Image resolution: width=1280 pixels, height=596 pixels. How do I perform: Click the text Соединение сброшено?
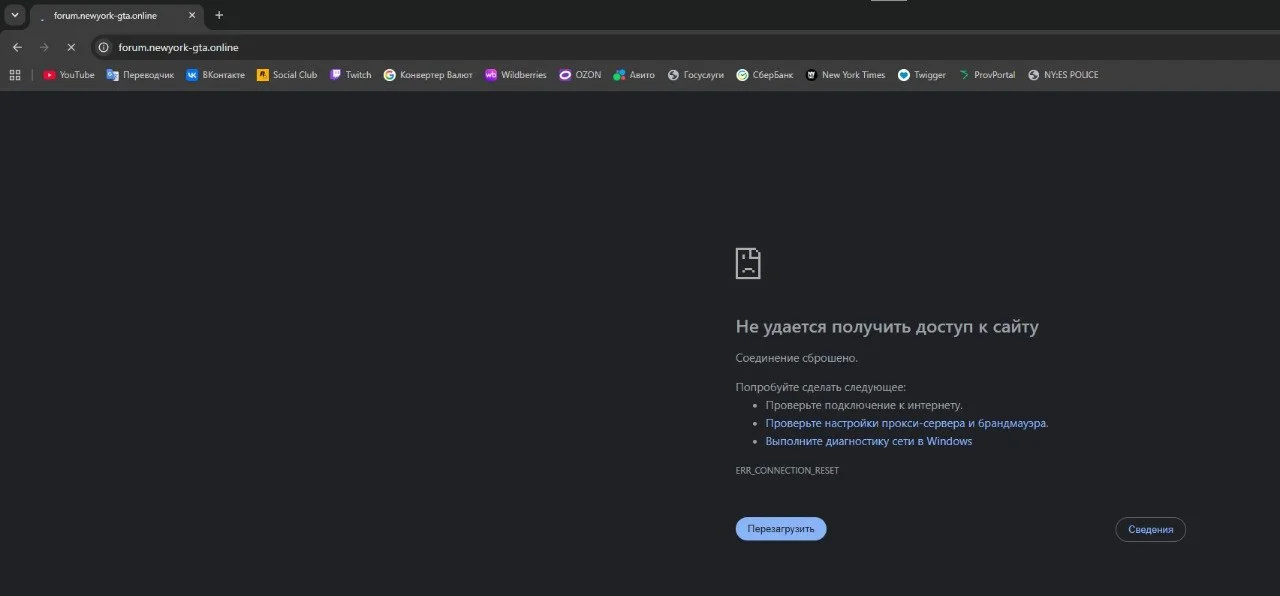(x=797, y=358)
